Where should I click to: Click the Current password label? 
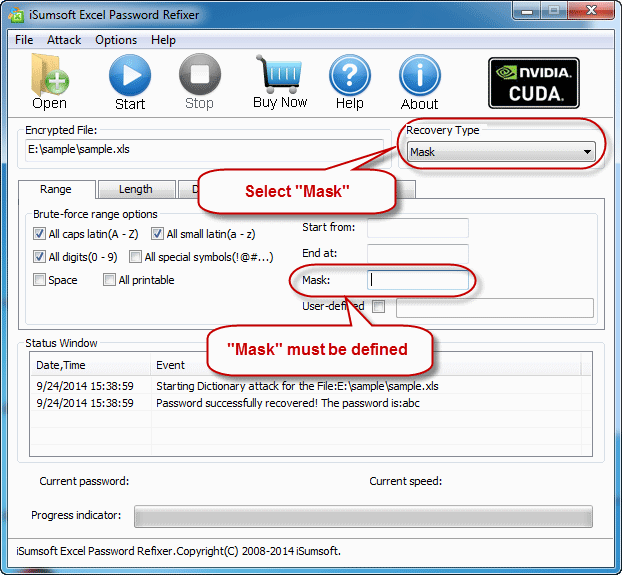[84, 481]
